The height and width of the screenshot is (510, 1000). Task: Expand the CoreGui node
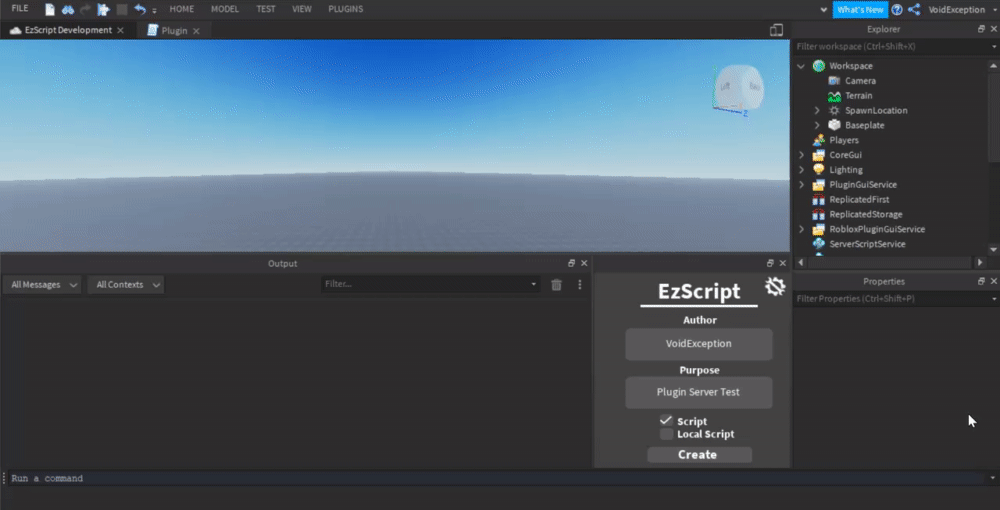pyautogui.click(x=801, y=155)
